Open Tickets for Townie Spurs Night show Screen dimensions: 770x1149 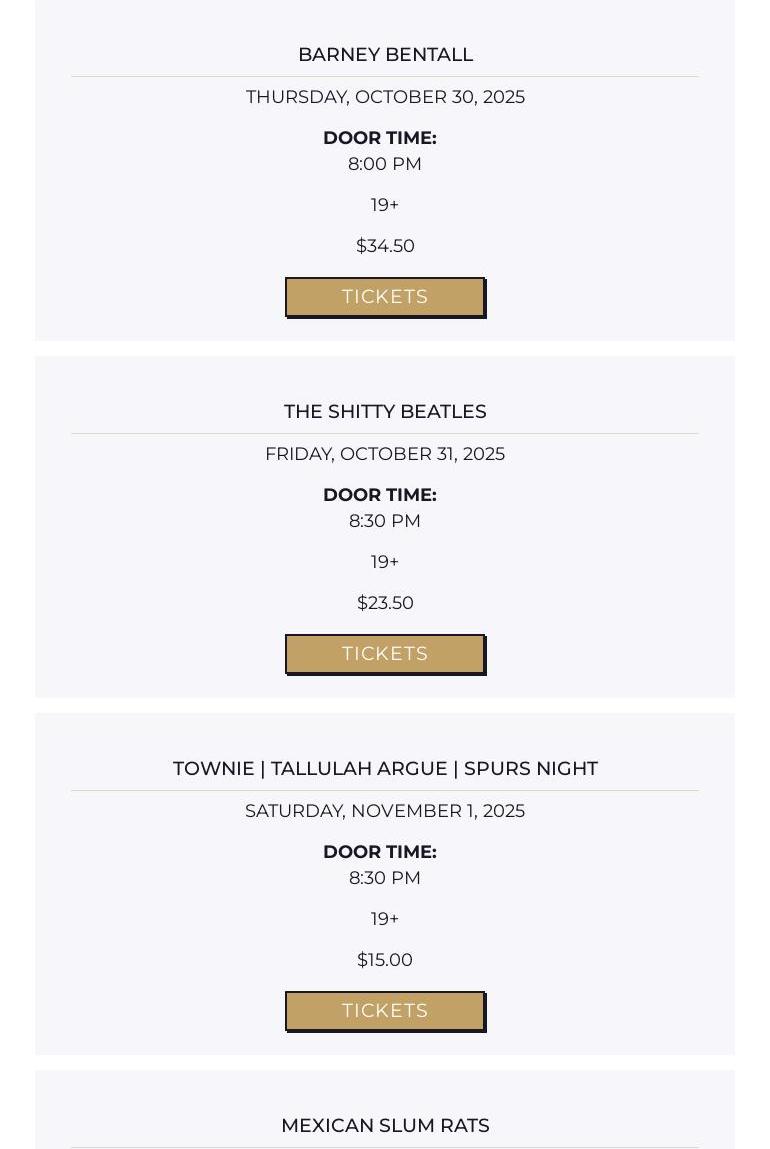385,1011
